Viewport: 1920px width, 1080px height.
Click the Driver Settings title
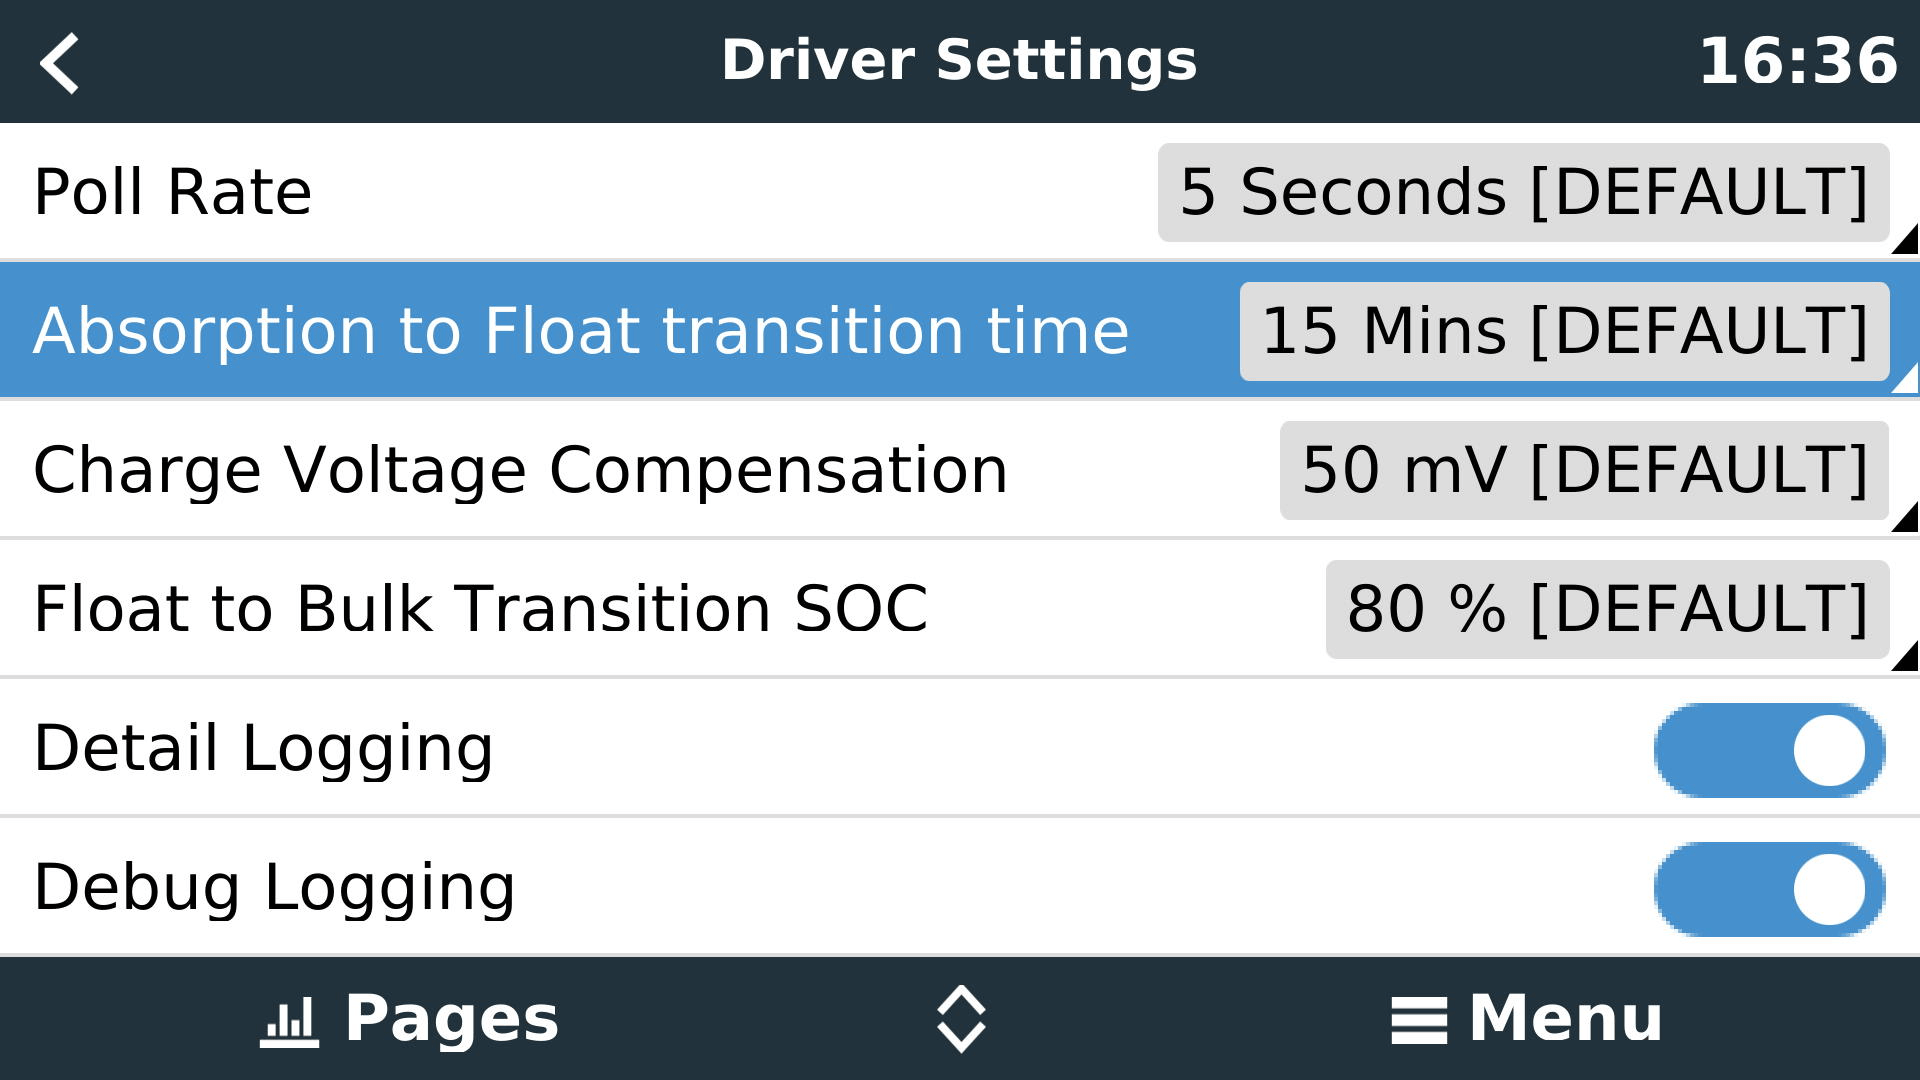(960, 62)
